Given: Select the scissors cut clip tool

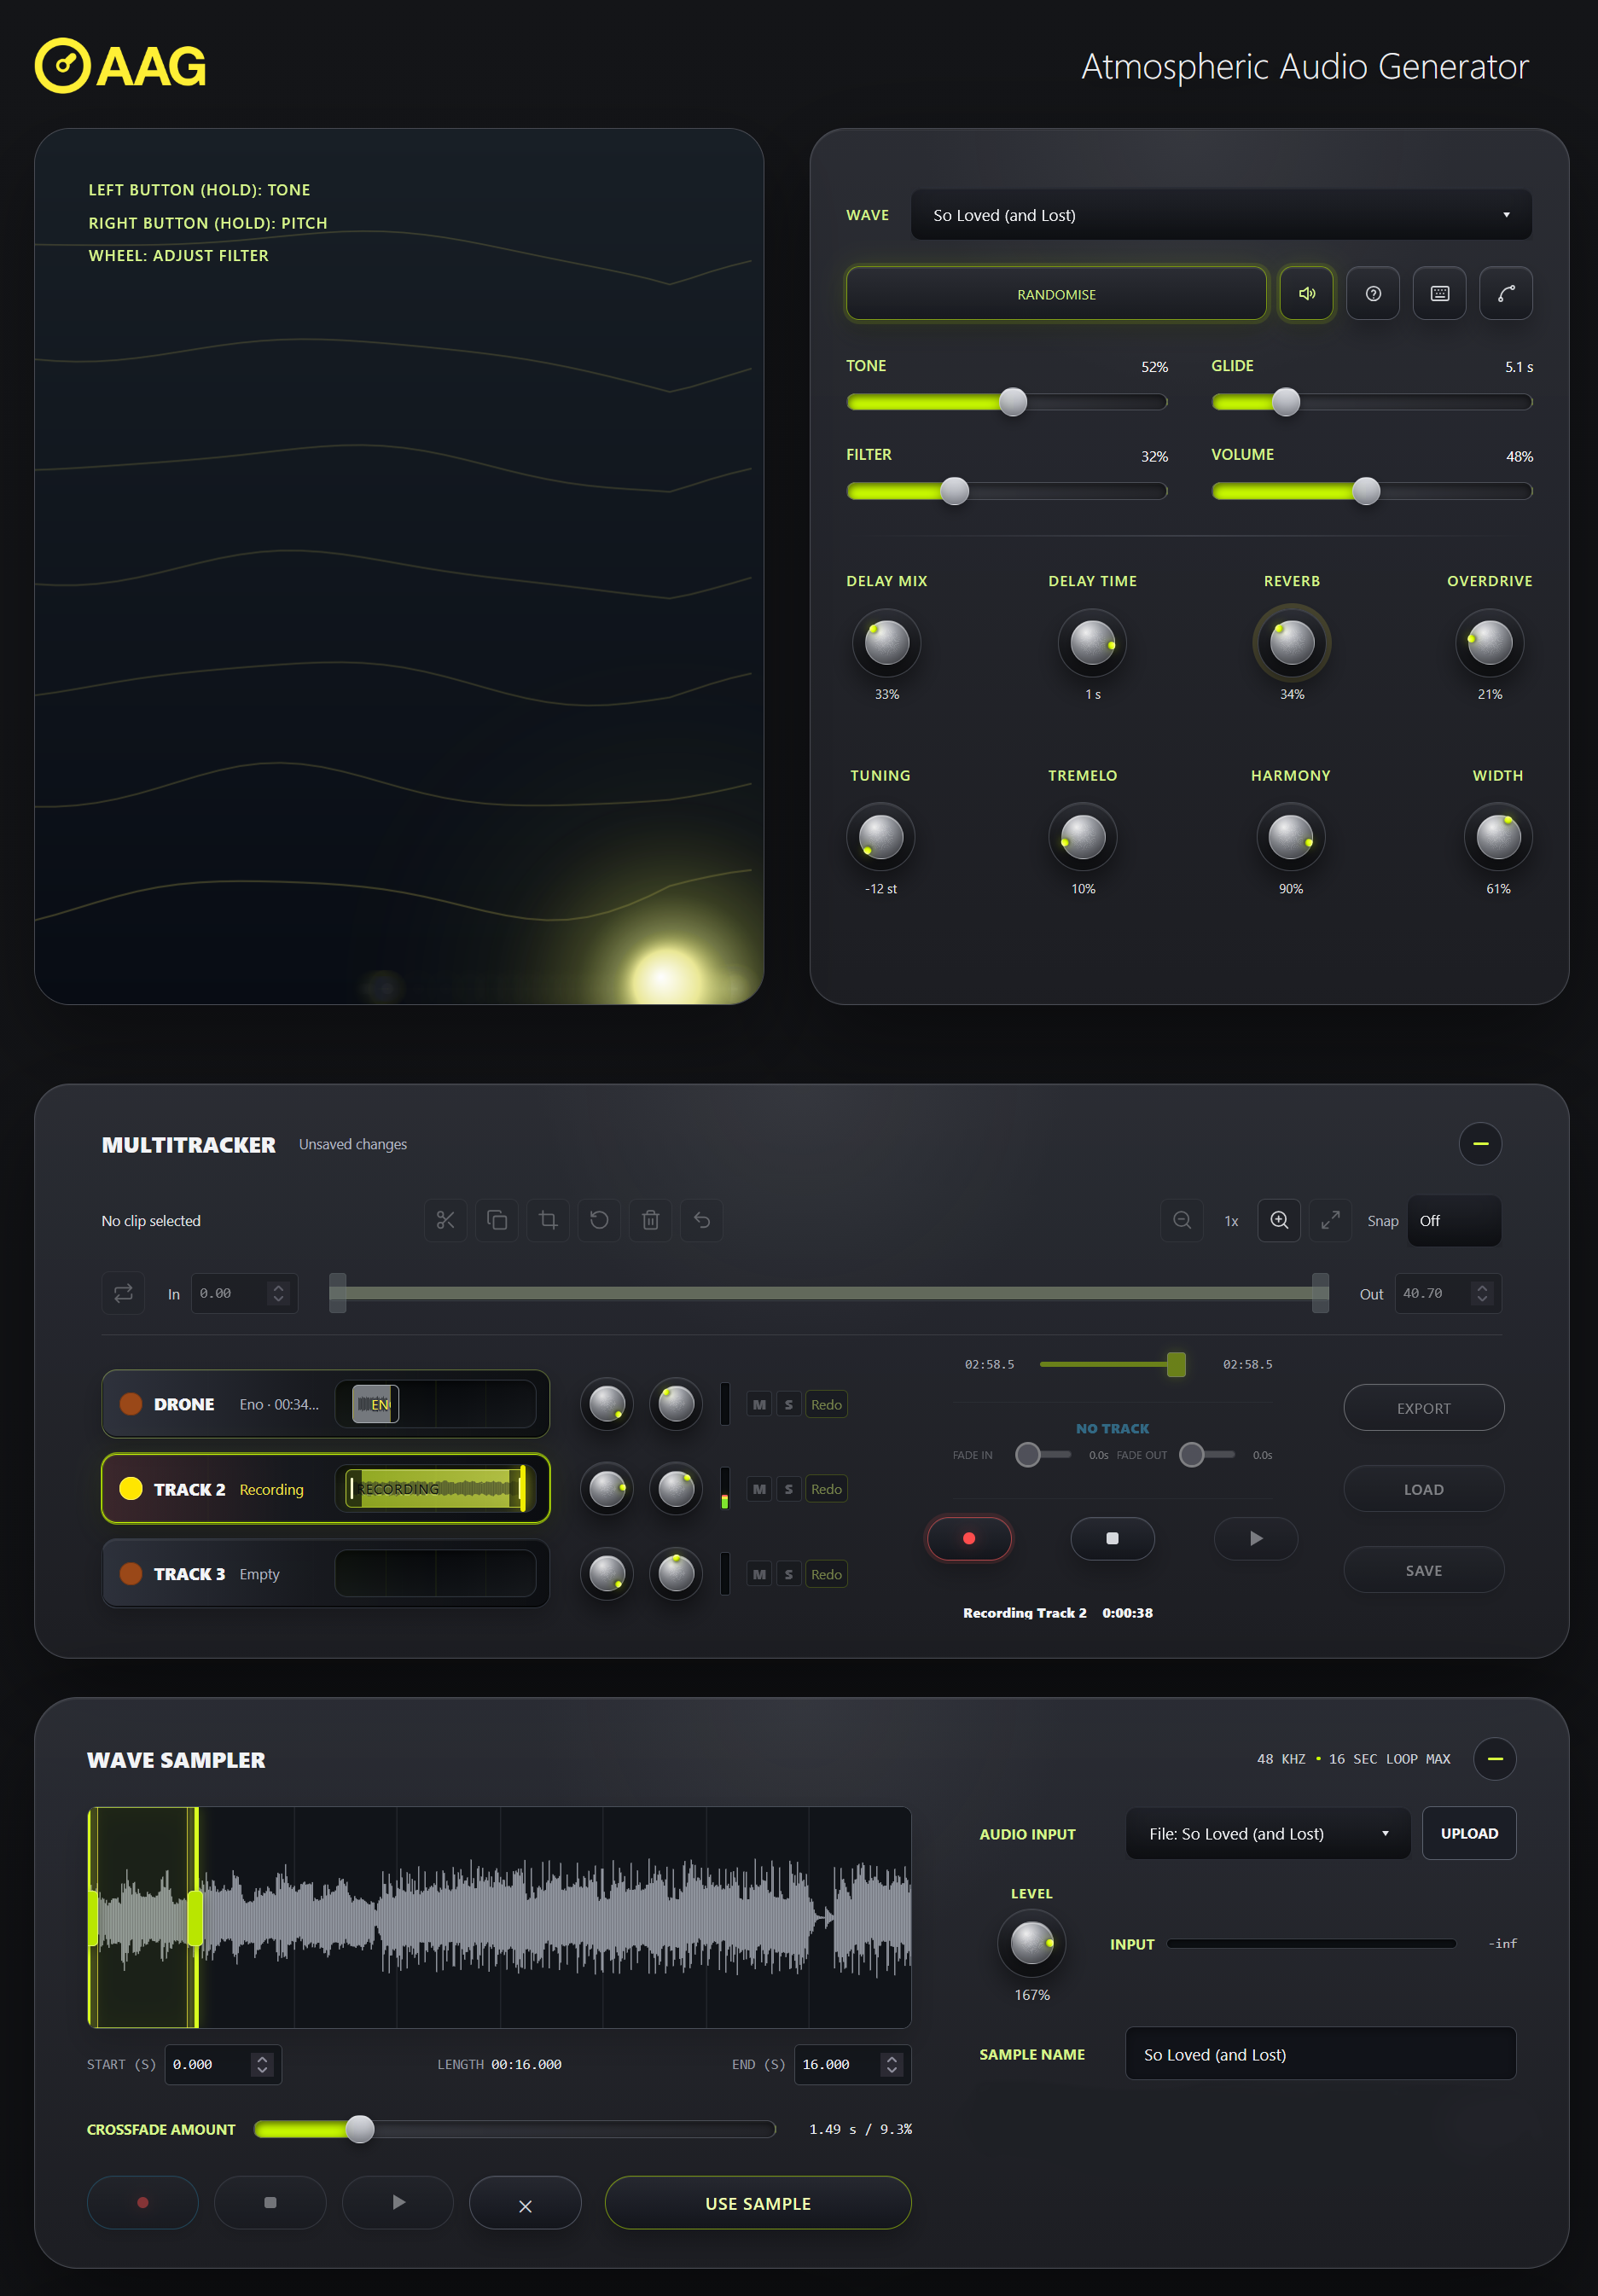Looking at the screenshot, I should (x=446, y=1220).
